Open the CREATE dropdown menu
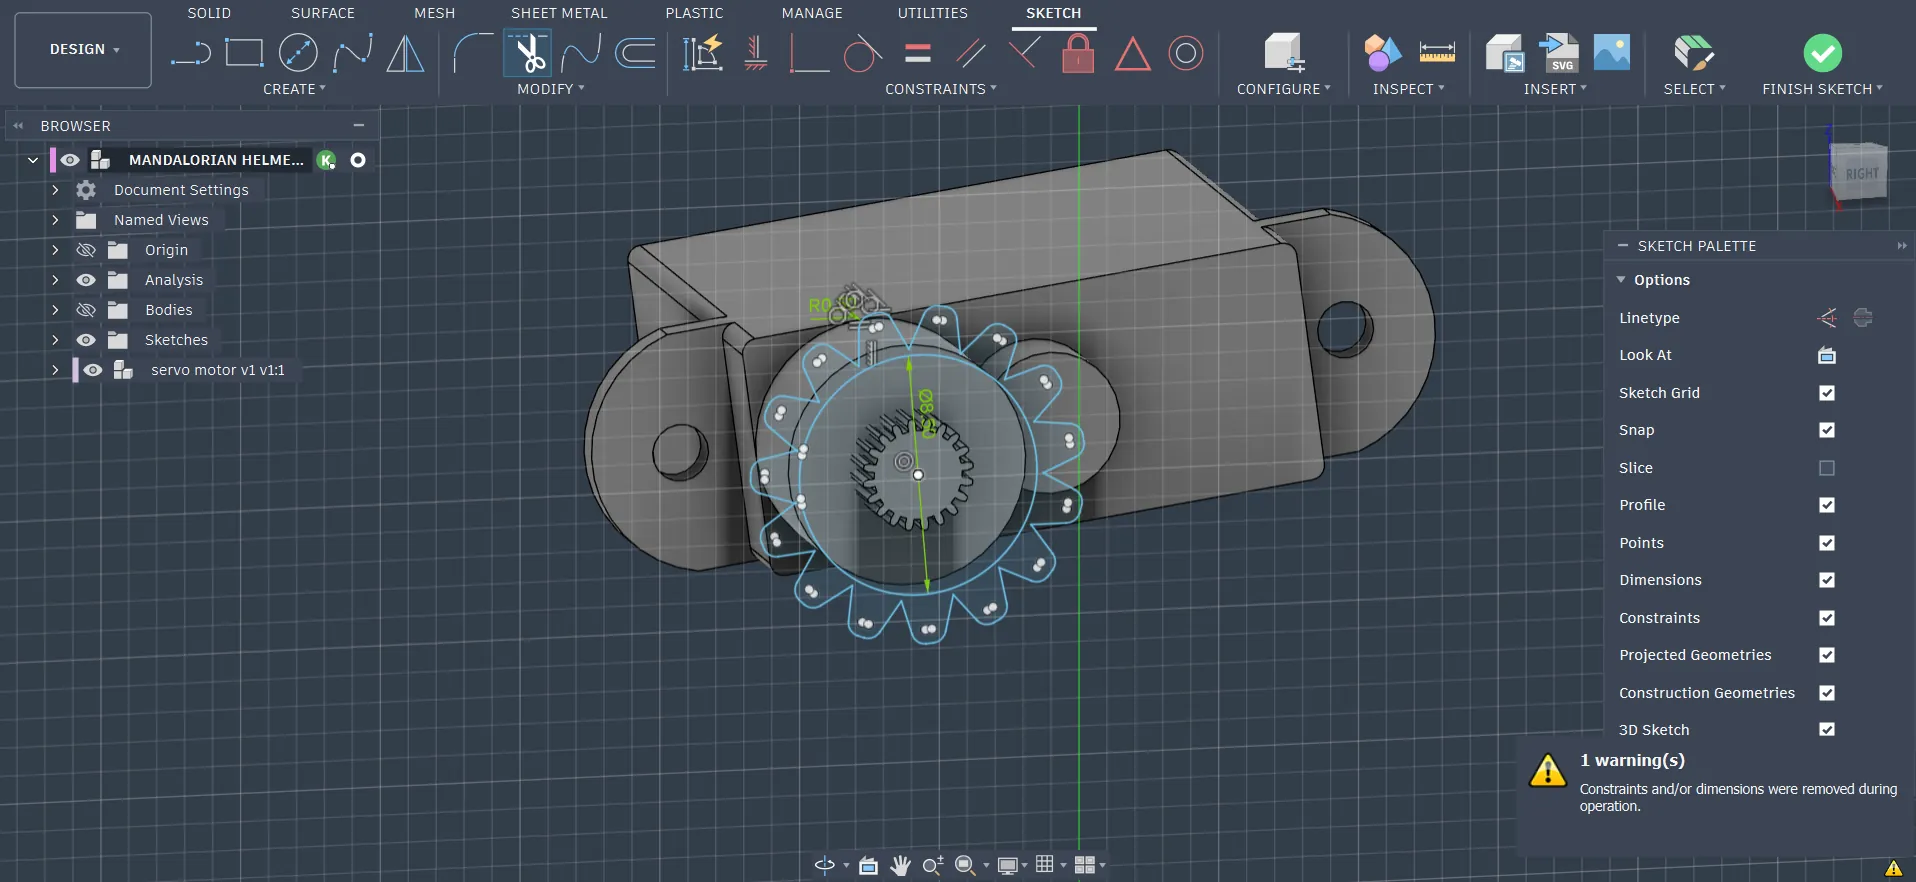The image size is (1916, 882). (x=294, y=89)
